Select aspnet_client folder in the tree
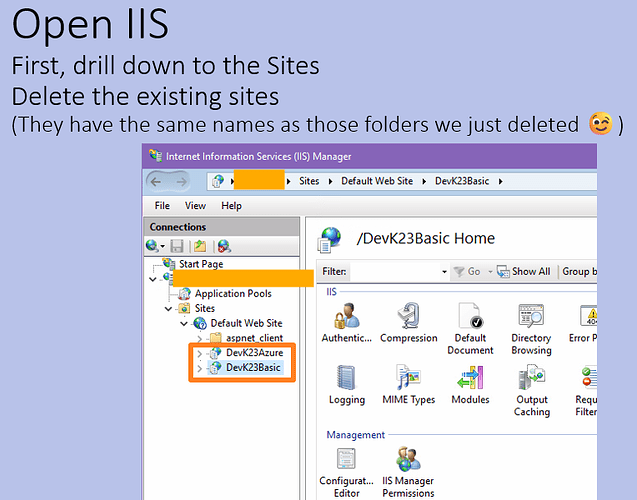The image size is (637, 500). 254,338
